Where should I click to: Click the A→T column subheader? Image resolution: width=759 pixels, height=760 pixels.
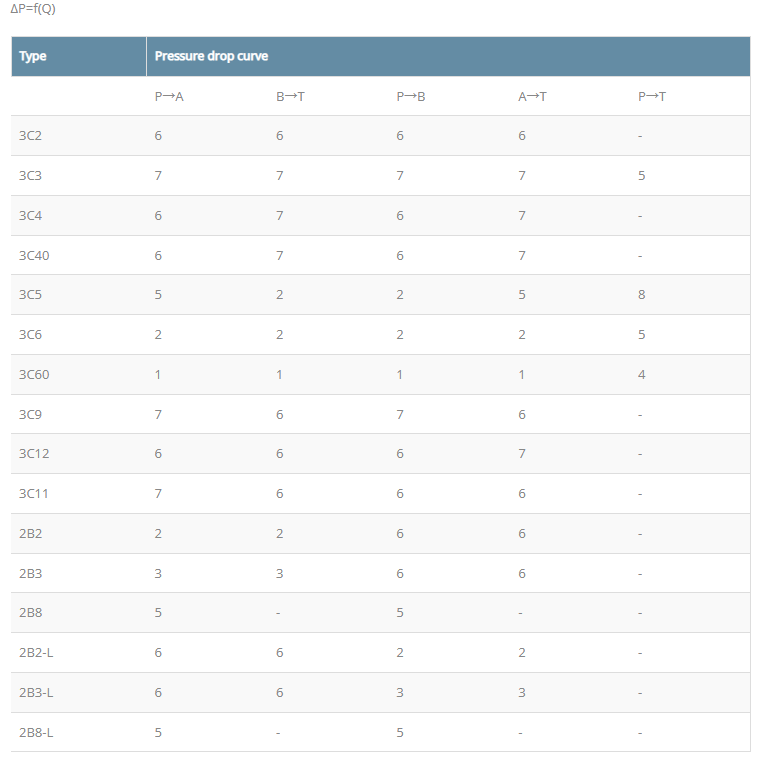pos(532,96)
